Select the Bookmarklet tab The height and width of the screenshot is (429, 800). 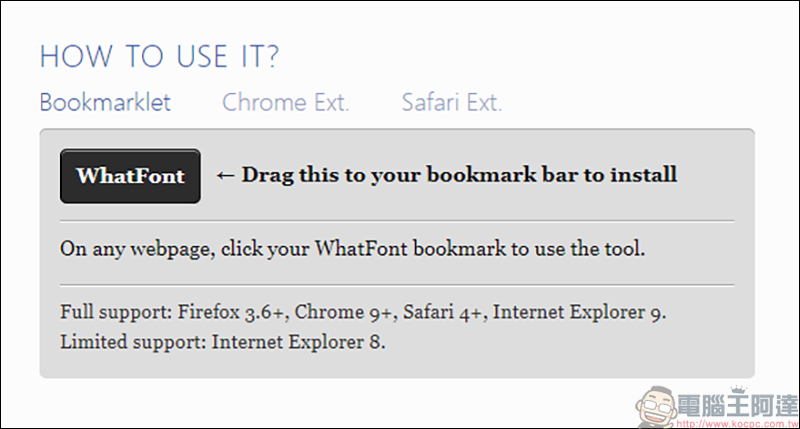pos(105,103)
